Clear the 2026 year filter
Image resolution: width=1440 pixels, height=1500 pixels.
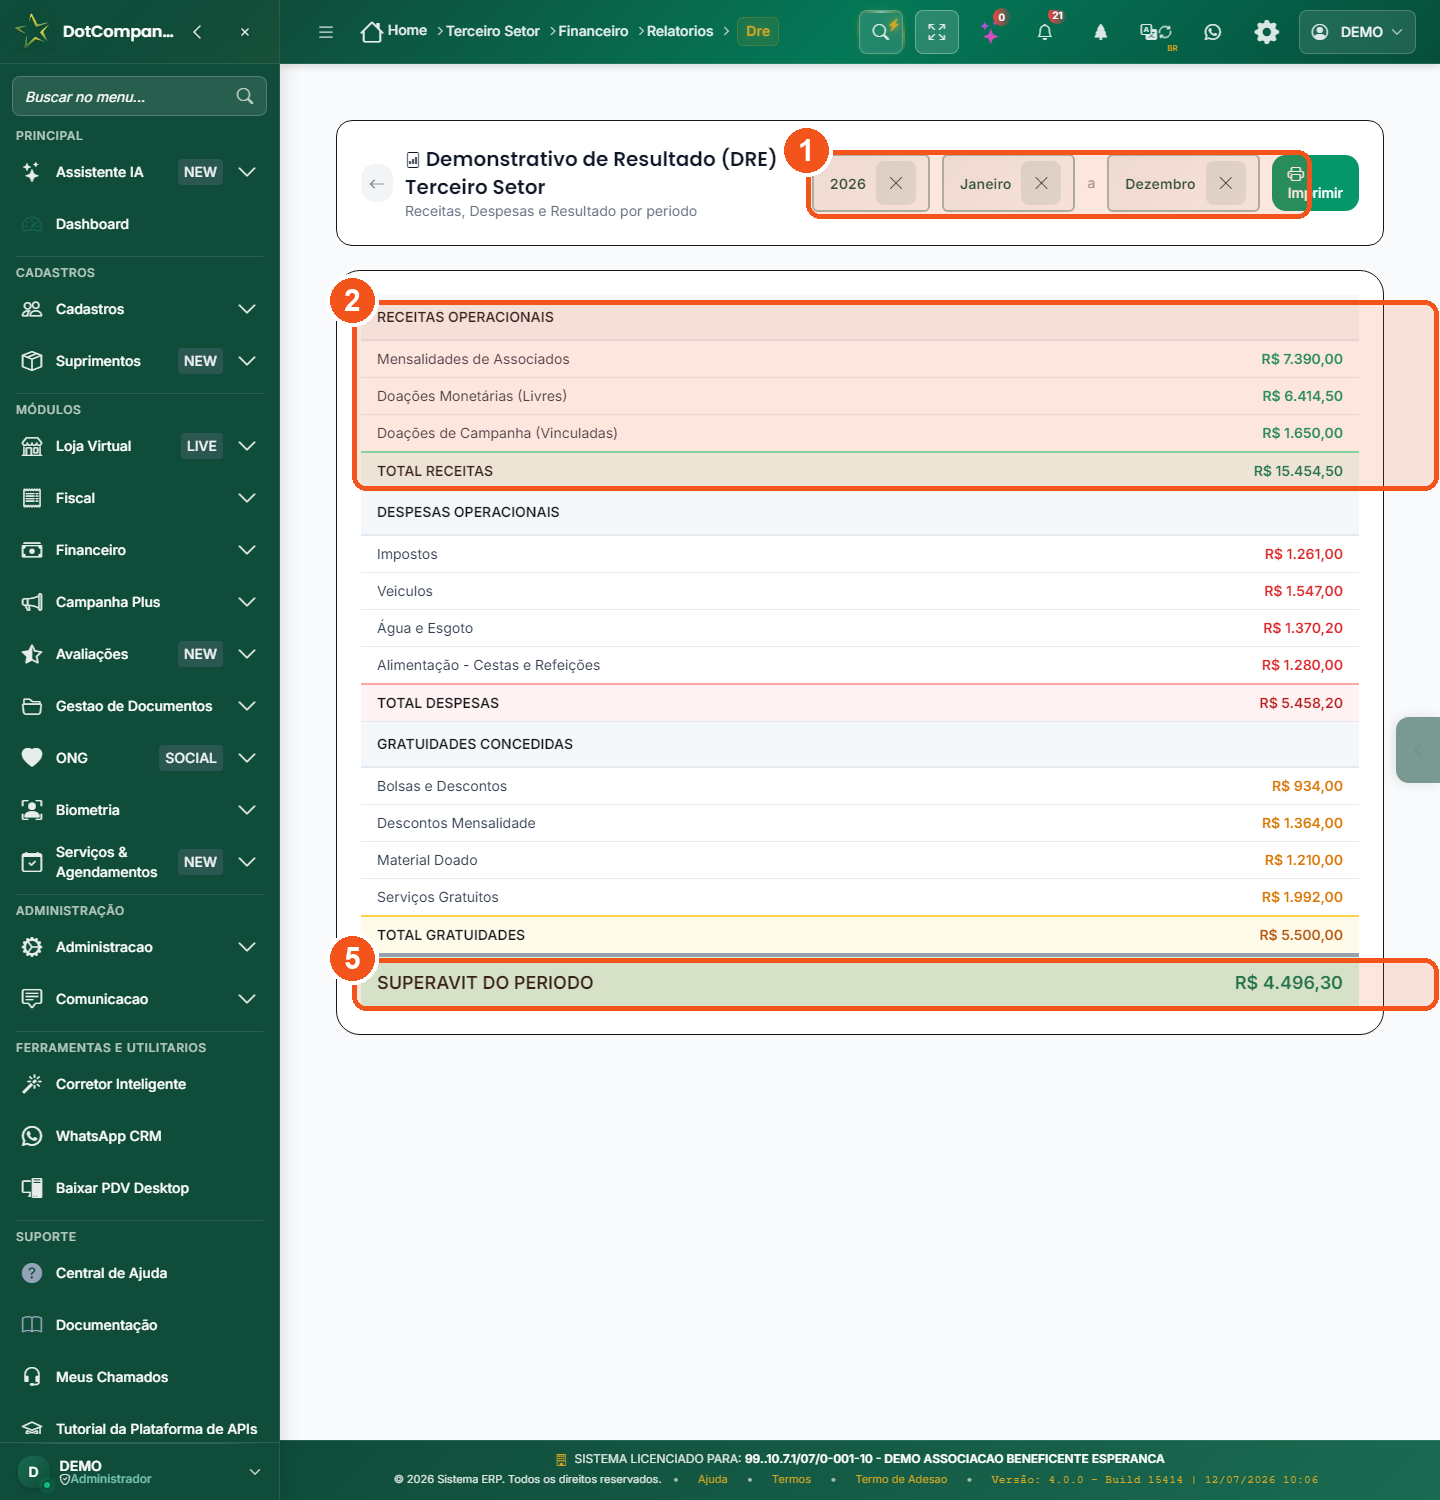896,183
